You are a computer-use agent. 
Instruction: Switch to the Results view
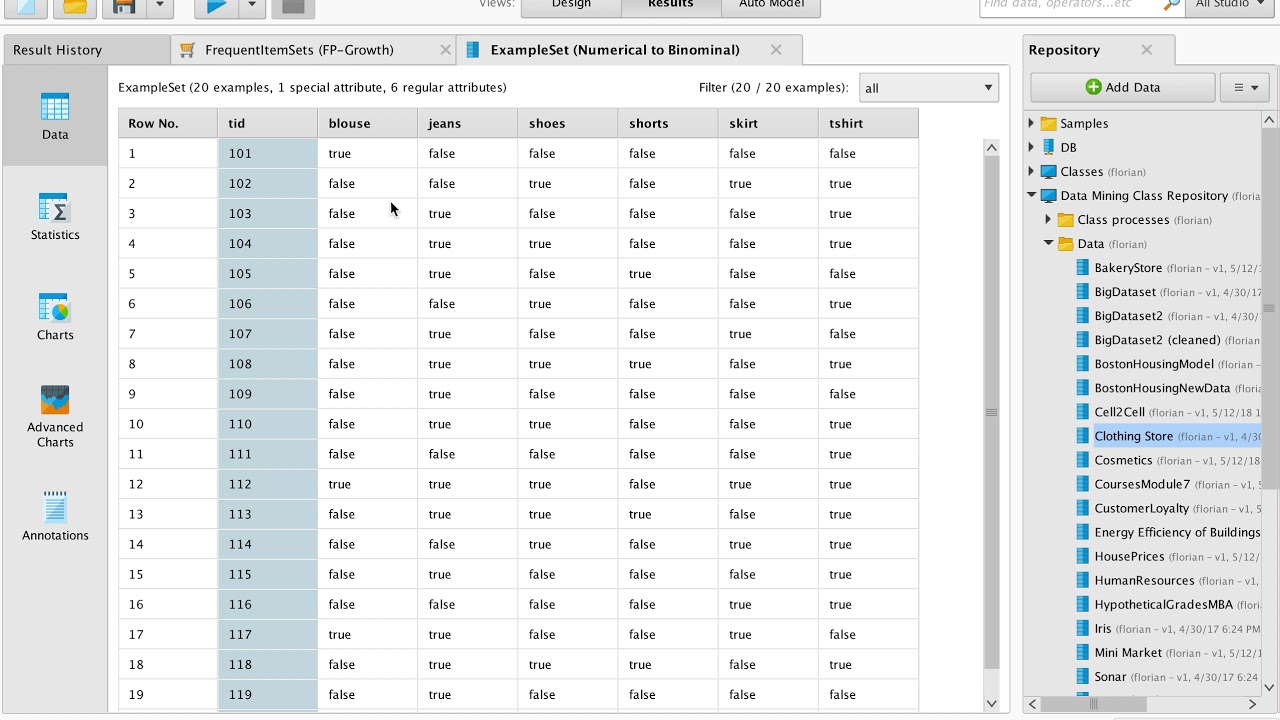pos(671,6)
